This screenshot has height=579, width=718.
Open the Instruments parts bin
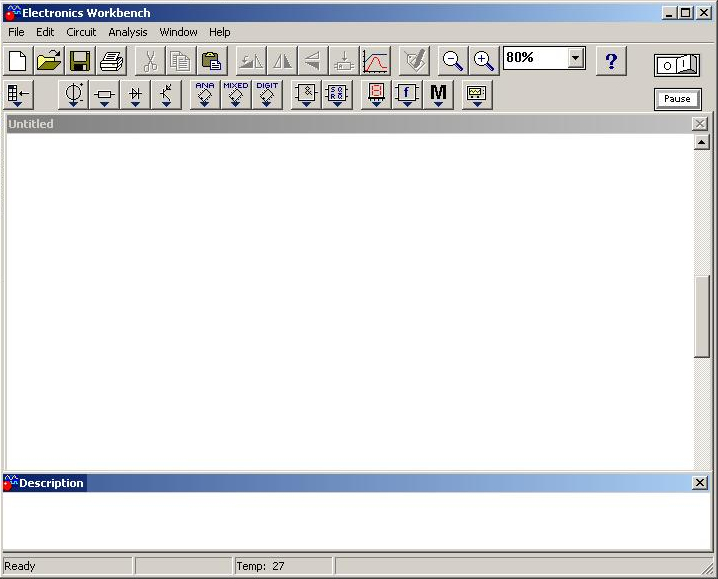point(477,95)
